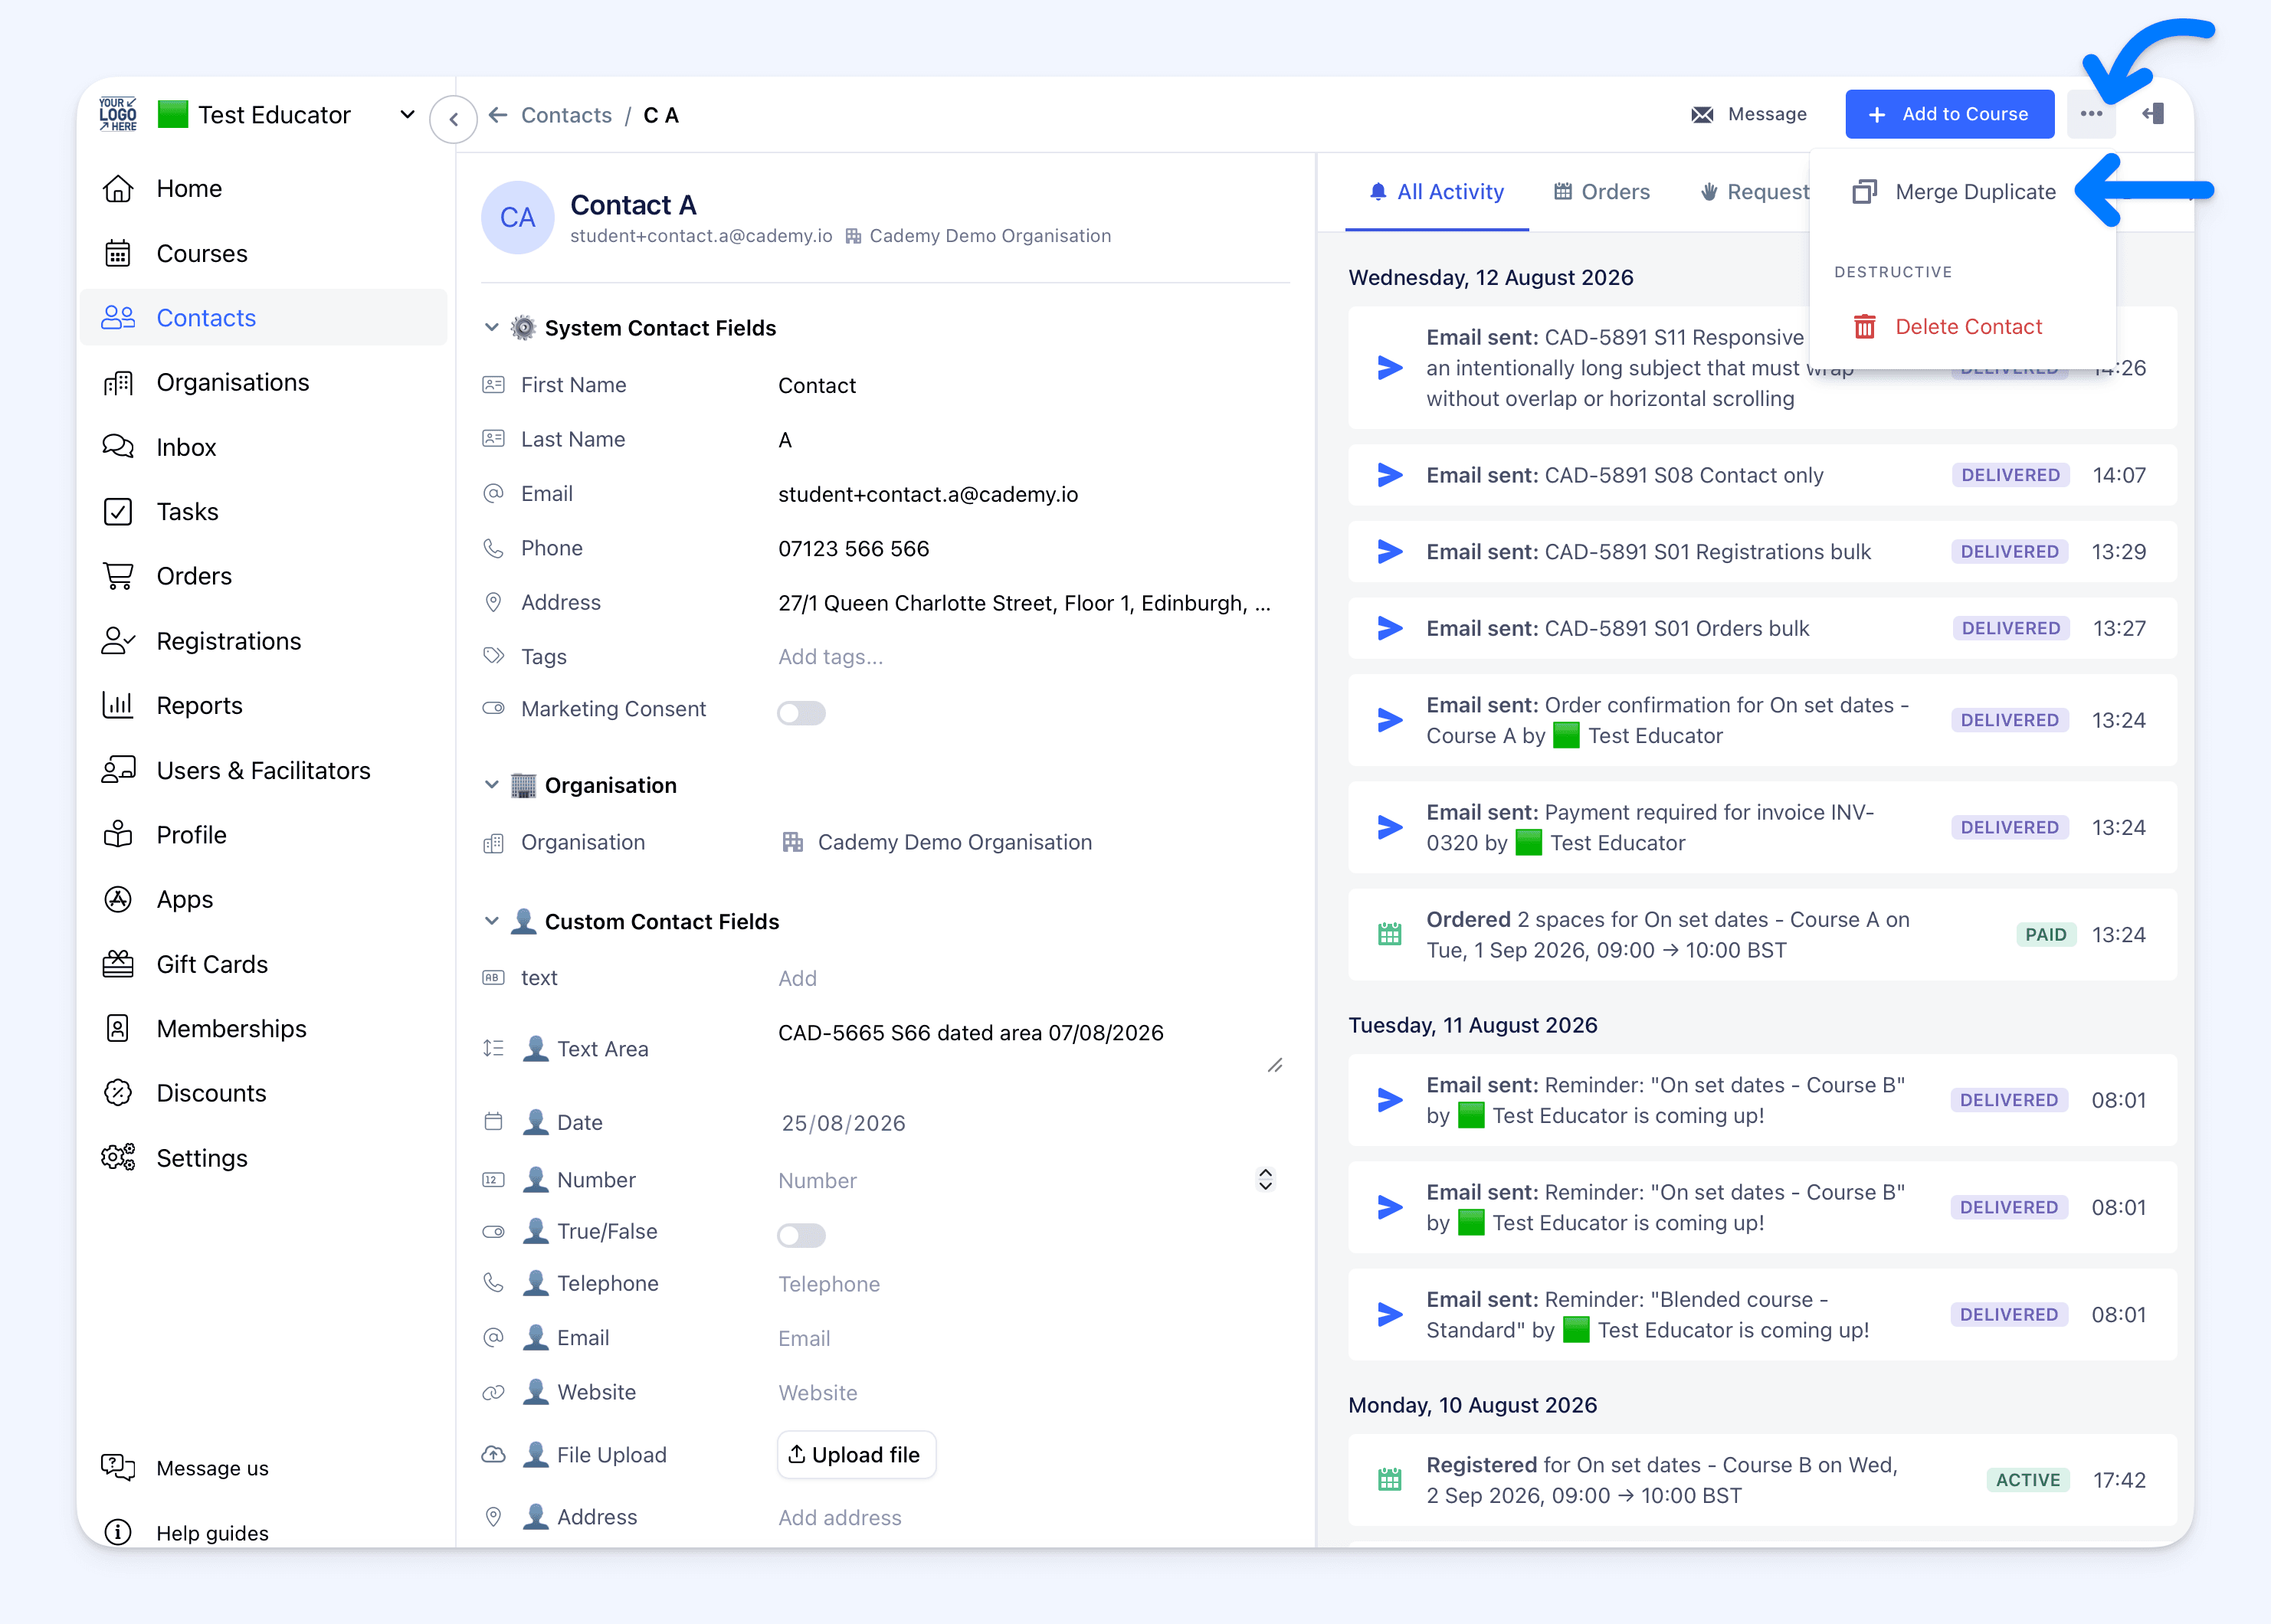
Task: Click the custom Email input field
Action: pyautogui.click(x=1030, y=1338)
